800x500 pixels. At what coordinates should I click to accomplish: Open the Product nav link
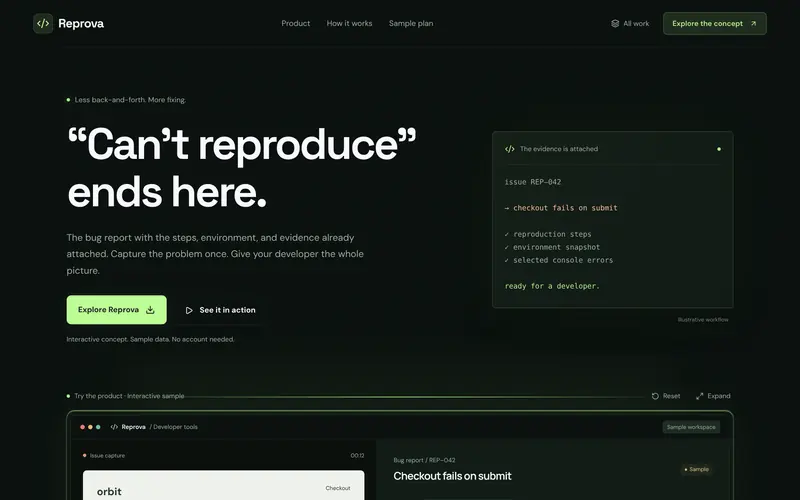(295, 23)
